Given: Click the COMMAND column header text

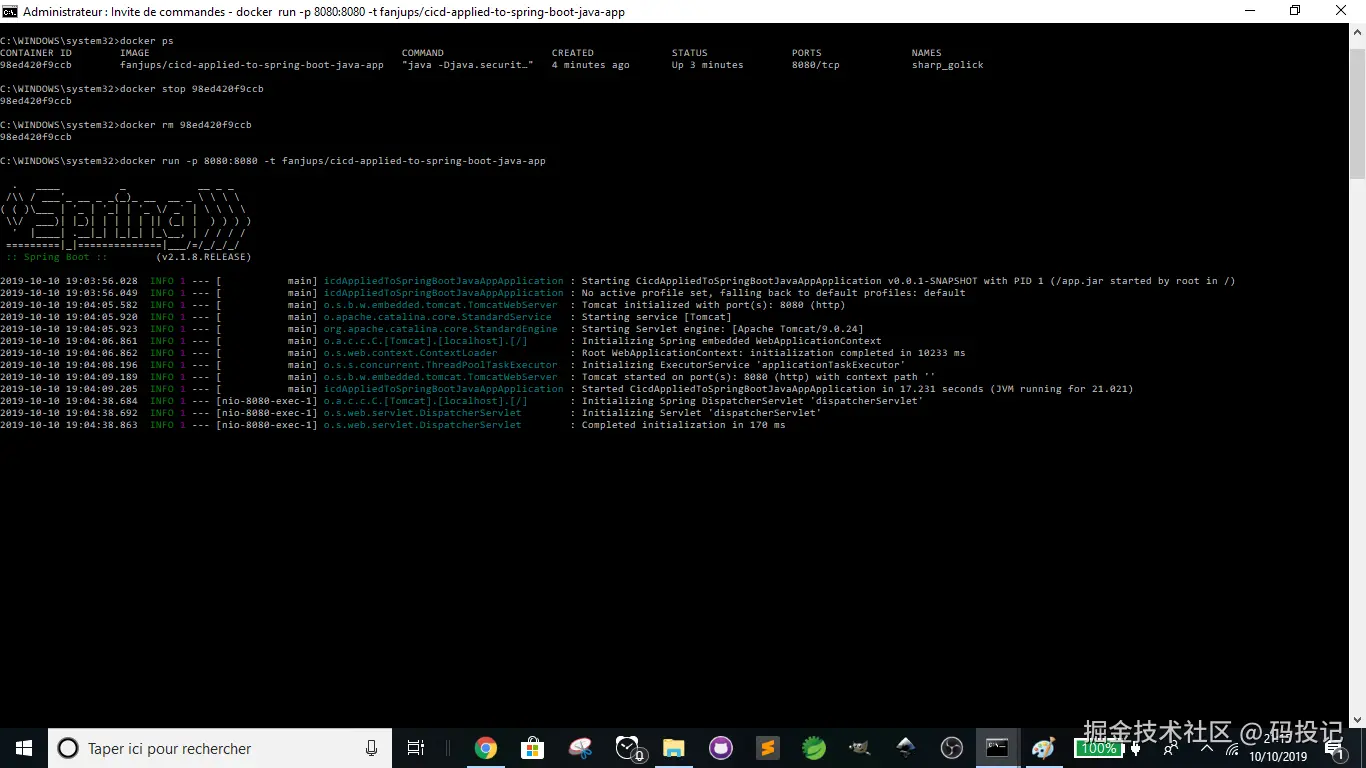Looking at the screenshot, I should pos(423,53).
